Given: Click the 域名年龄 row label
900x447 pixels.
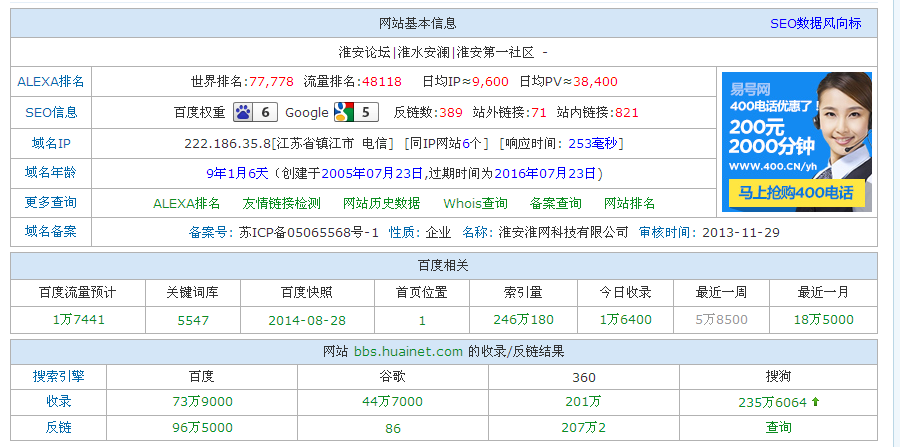Looking at the screenshot, I should [x=51, y=172].
